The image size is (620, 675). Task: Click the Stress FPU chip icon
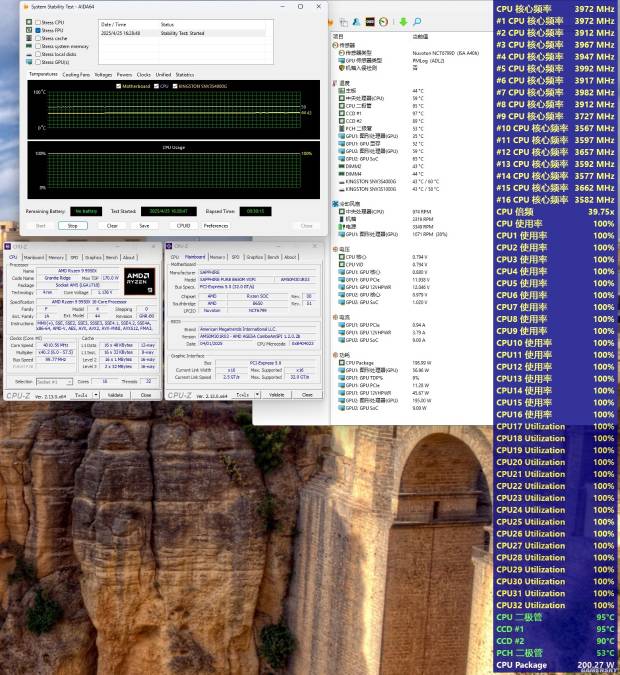click(29, 30)
